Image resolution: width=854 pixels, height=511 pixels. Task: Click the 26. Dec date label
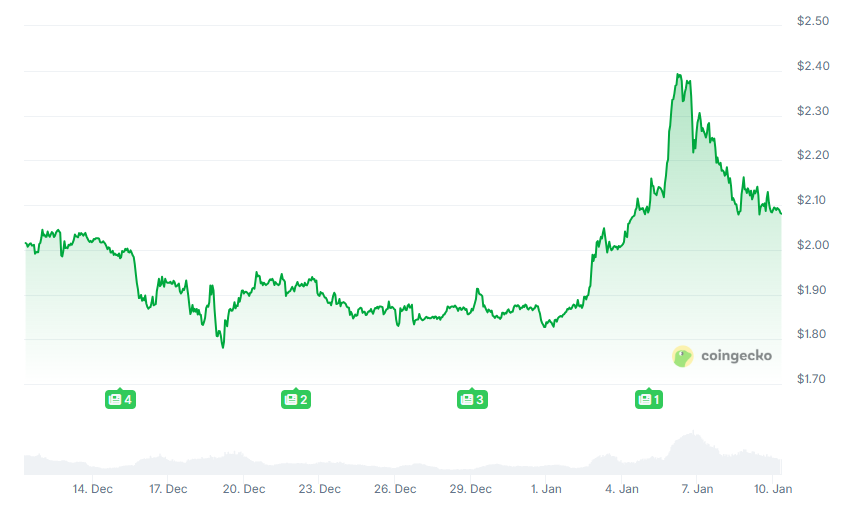click(395, 489)
